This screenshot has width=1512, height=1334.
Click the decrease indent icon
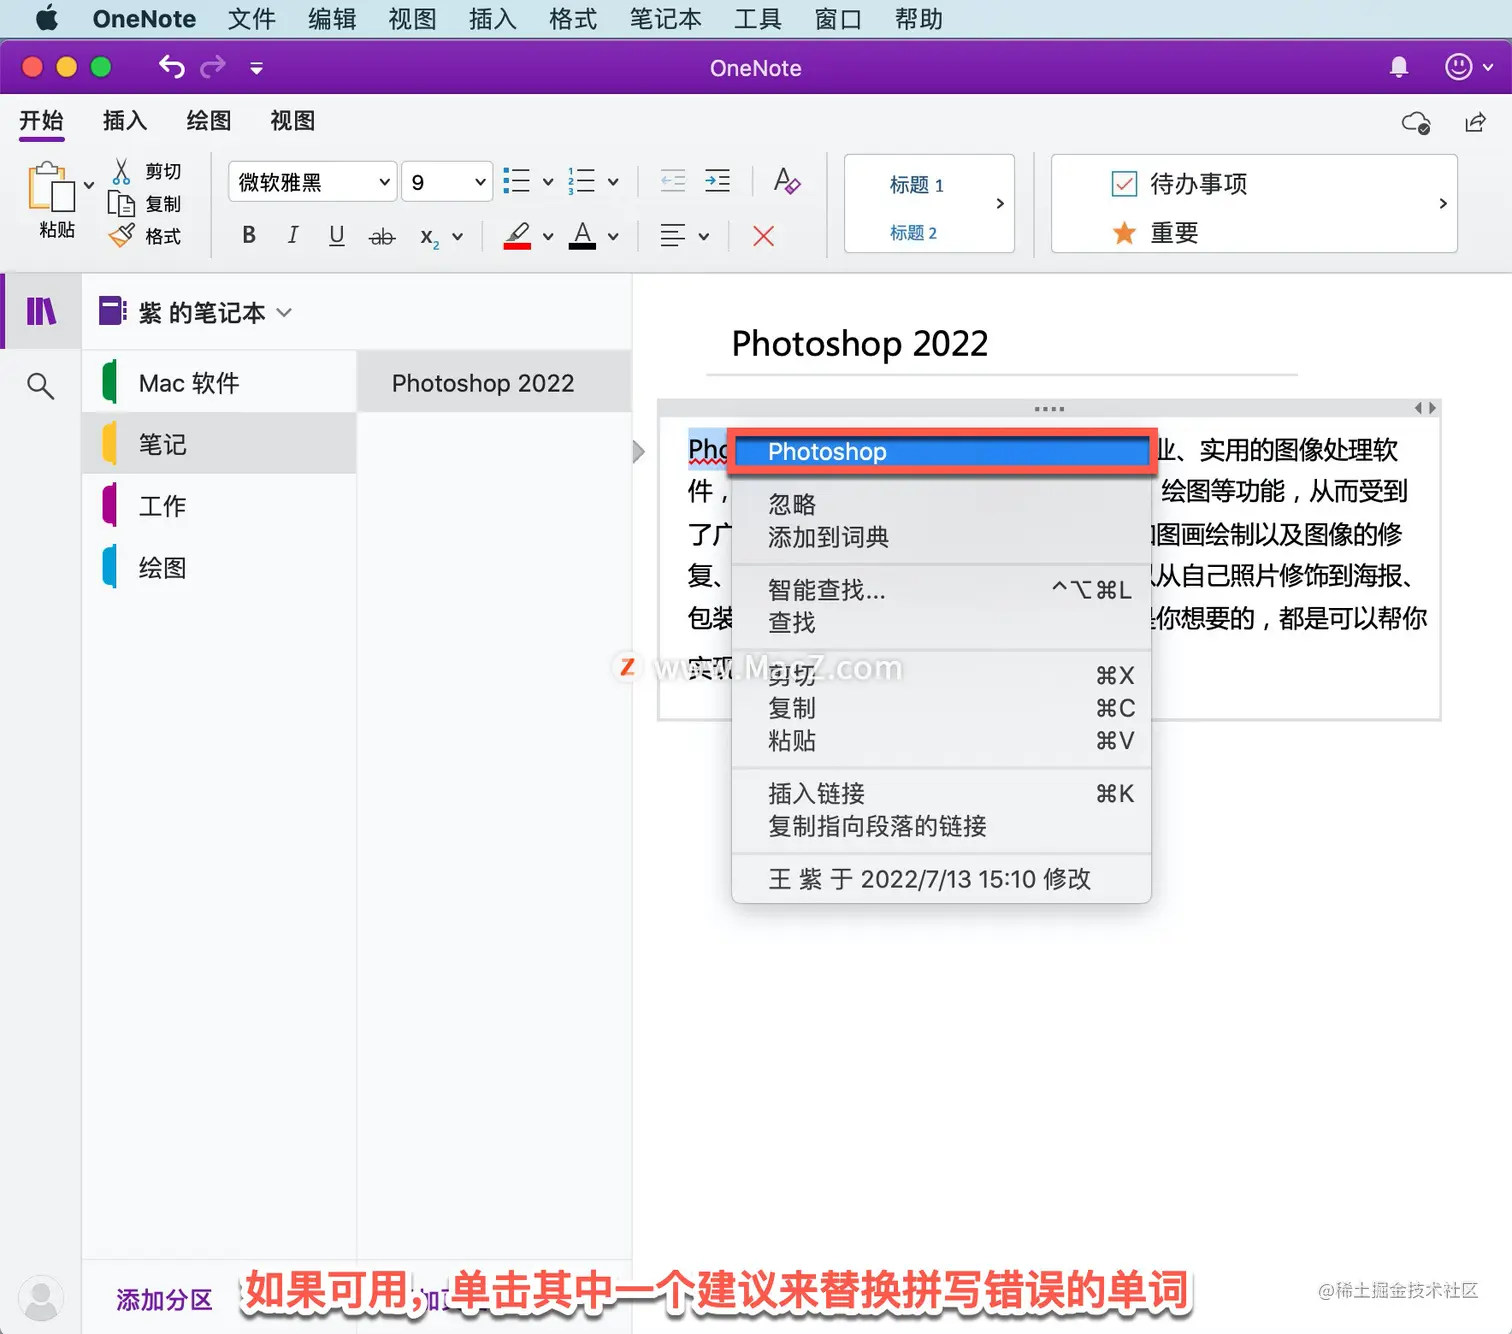(x=673, y=181)
